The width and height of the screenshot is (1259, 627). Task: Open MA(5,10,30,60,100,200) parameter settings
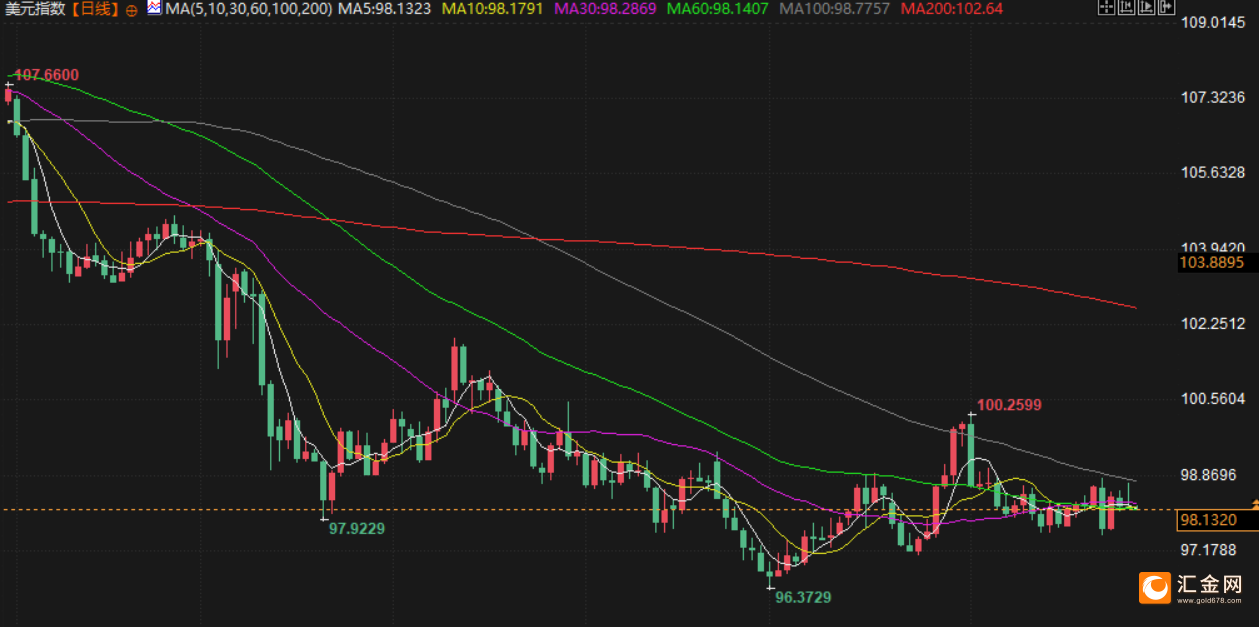click(x=248, y=8)
